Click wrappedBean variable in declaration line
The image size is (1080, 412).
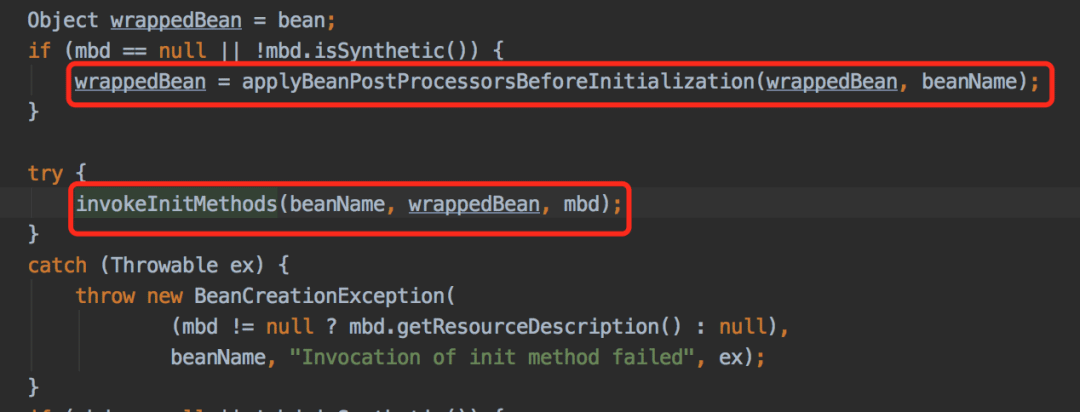[x=176, y=20]
